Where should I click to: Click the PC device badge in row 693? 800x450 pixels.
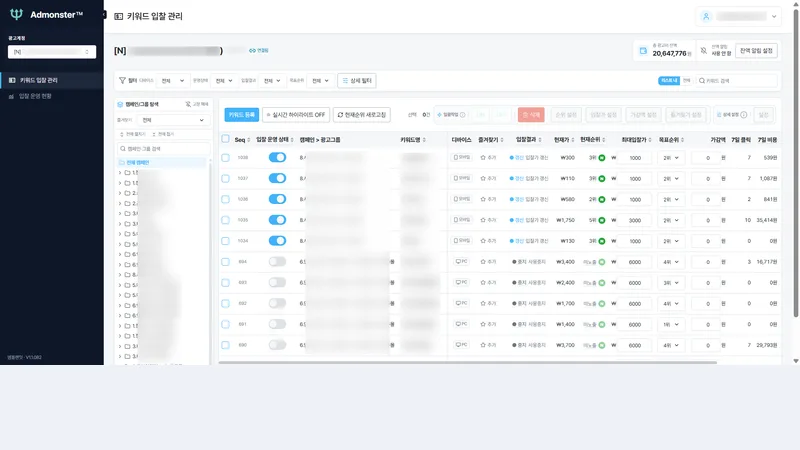(x=461, y=282)
